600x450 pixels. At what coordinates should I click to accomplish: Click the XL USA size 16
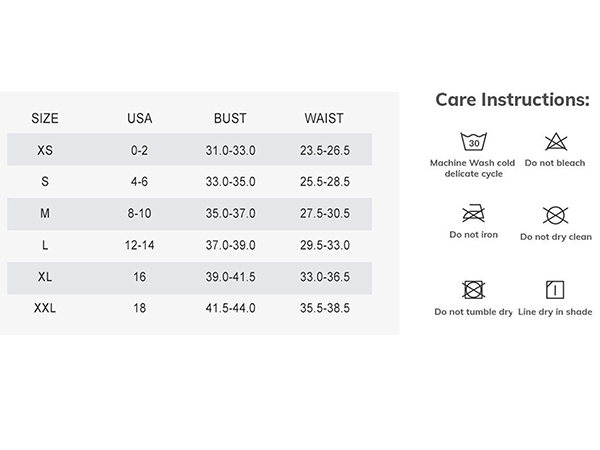coord(140,277)
